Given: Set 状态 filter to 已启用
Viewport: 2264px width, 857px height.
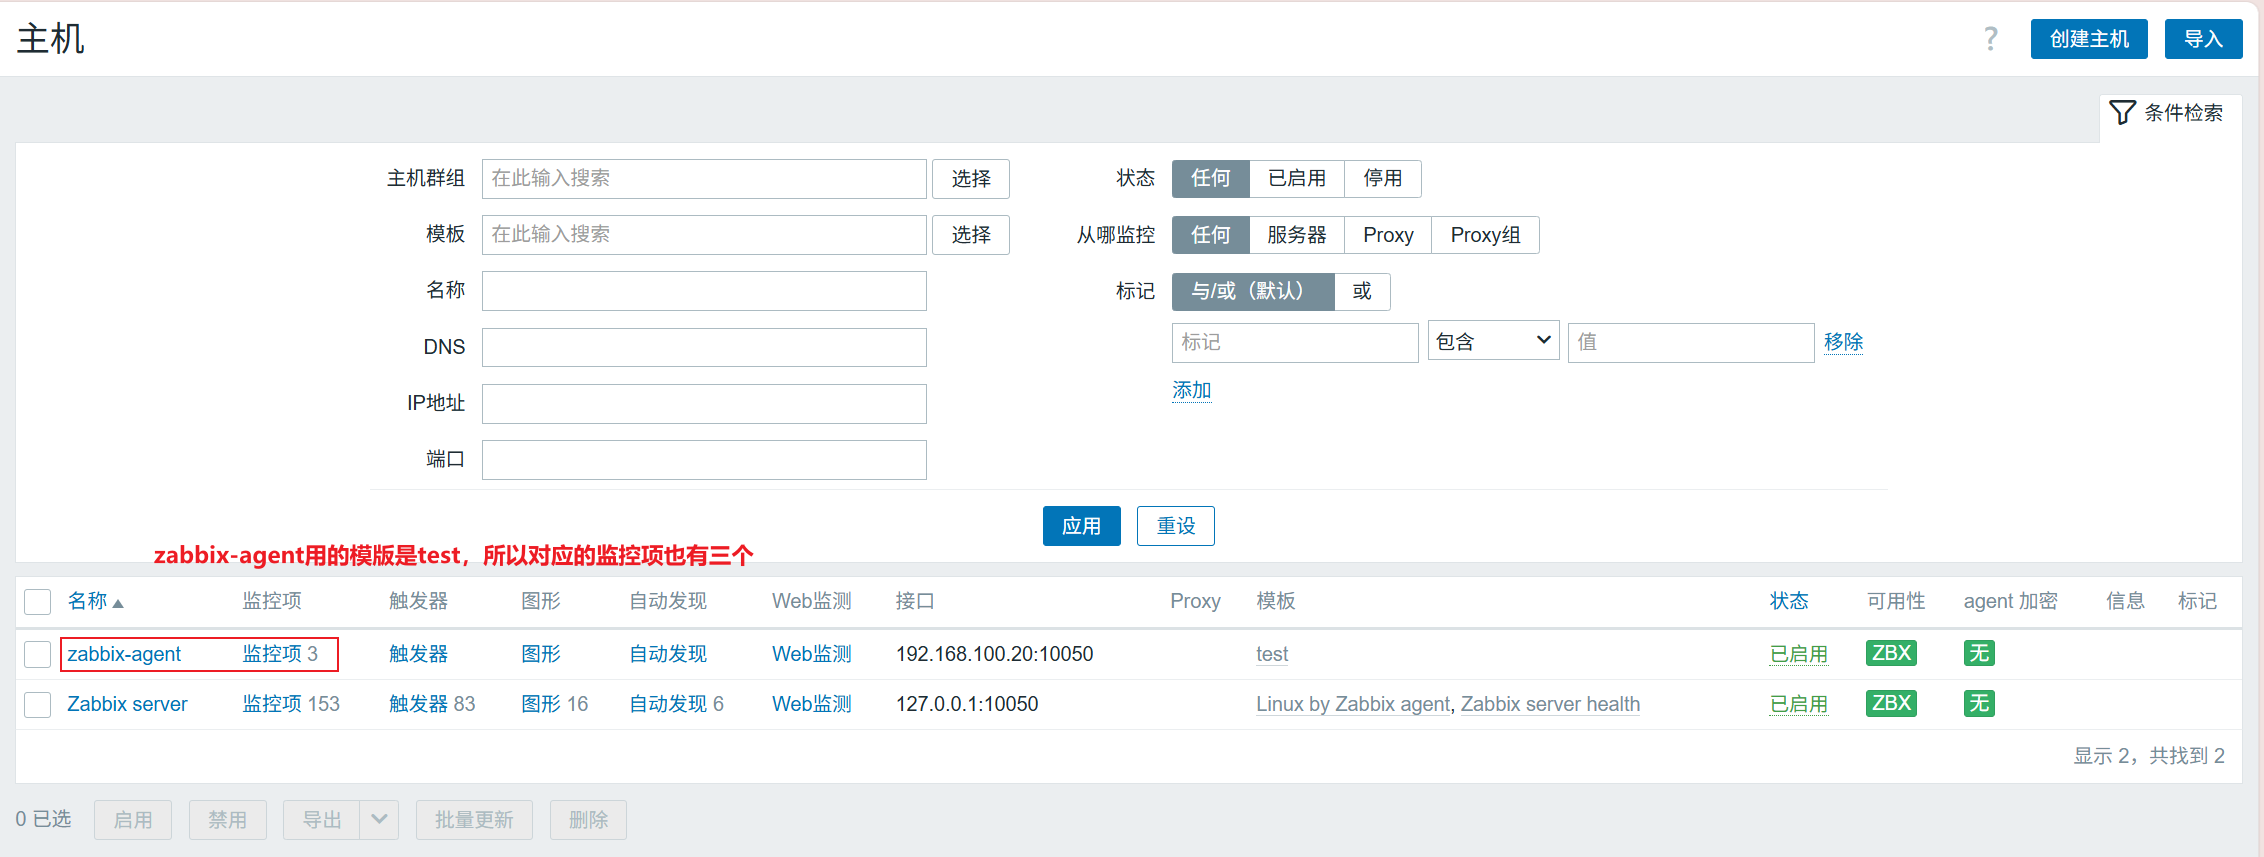Looking at the screenshot, I should [x=1297, y=178].
